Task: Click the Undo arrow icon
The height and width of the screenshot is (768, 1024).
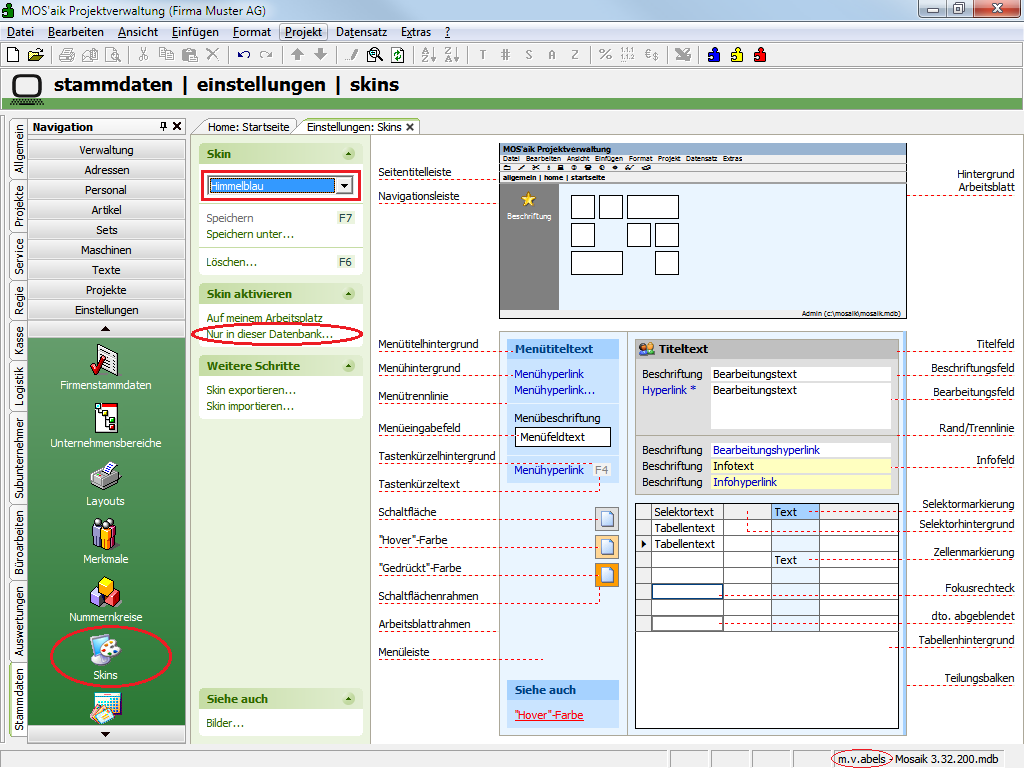Action: point(244,55)
